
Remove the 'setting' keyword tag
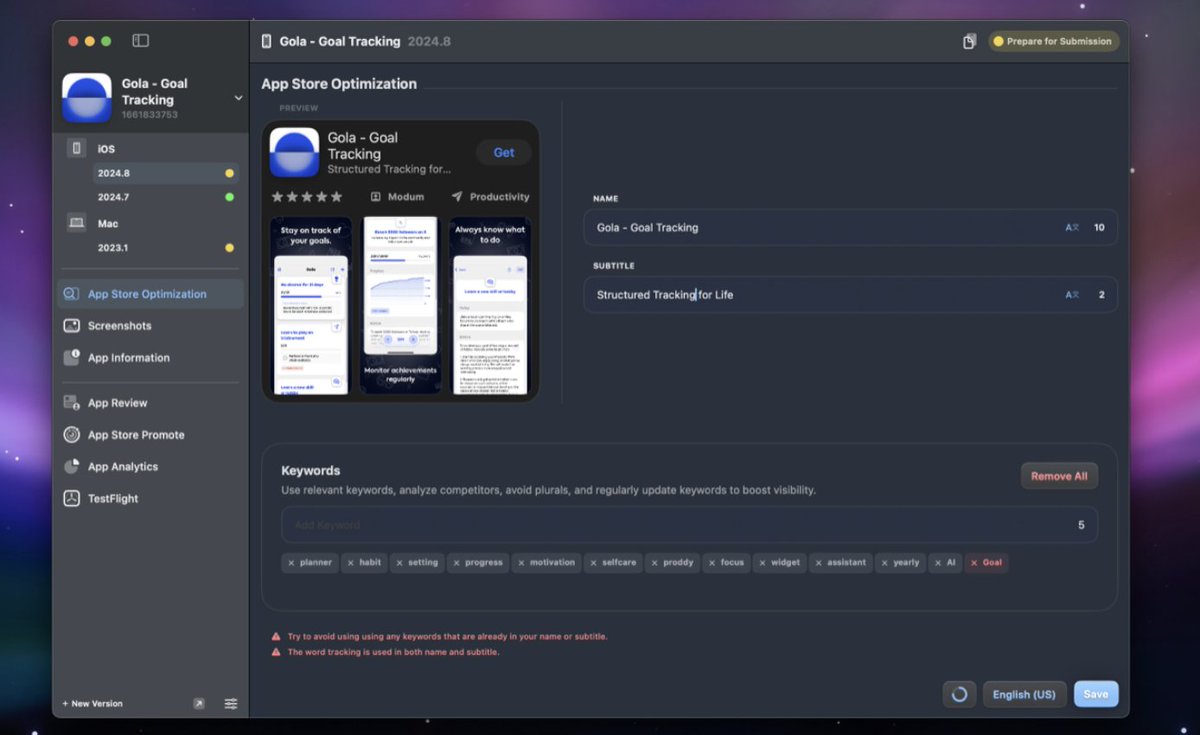[399, 563]
